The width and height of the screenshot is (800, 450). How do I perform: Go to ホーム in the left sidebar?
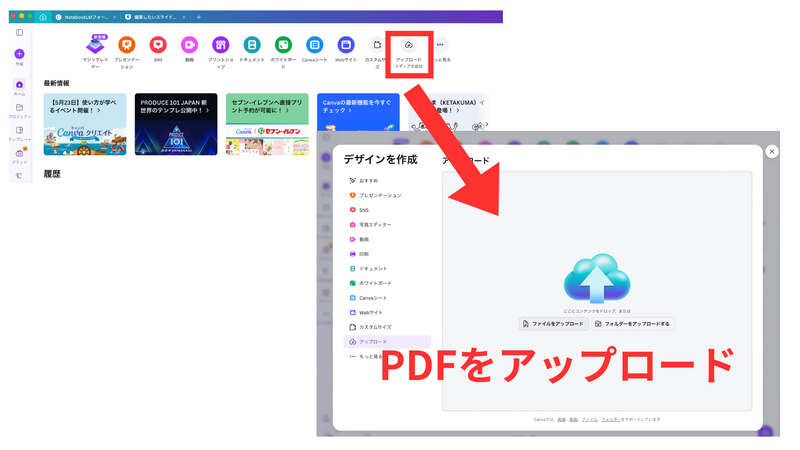click(x=19, y=87)
